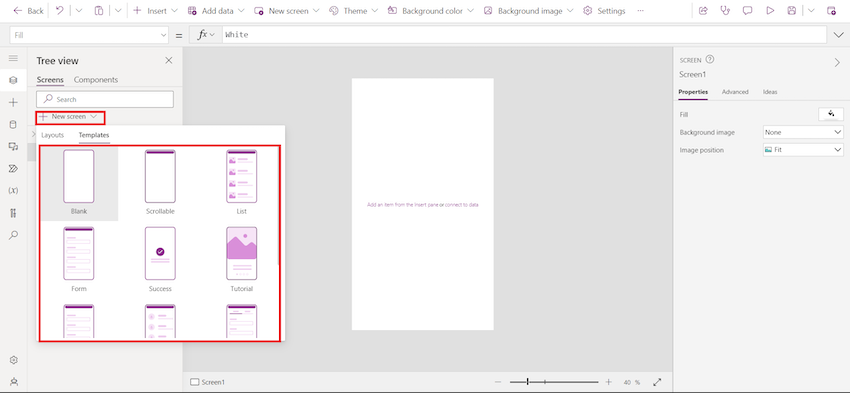Click 'Add an item from the Insert pane' link
This screenshot has height=393, width=850.
point(403,205)
